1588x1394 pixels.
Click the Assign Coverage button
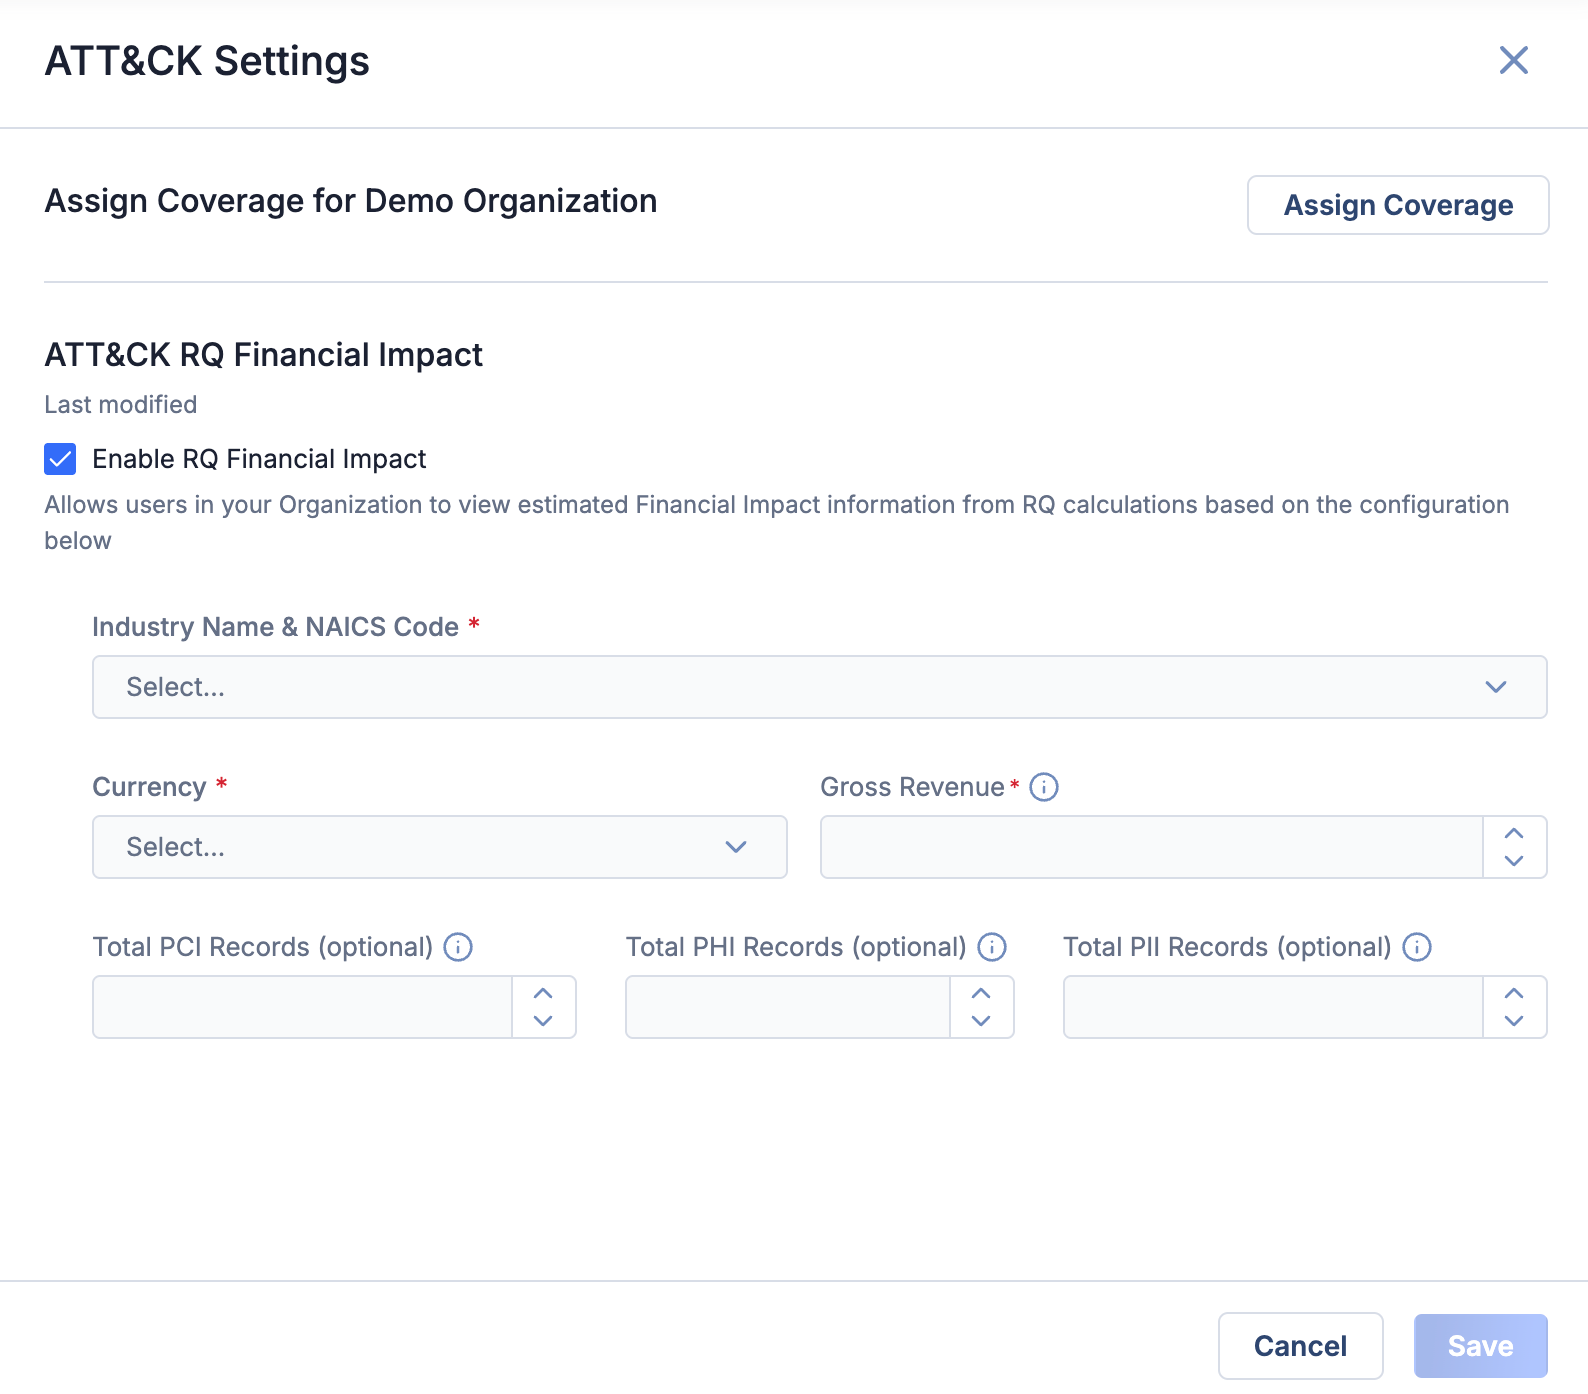pyautogui.click(x=1398, y=205)
